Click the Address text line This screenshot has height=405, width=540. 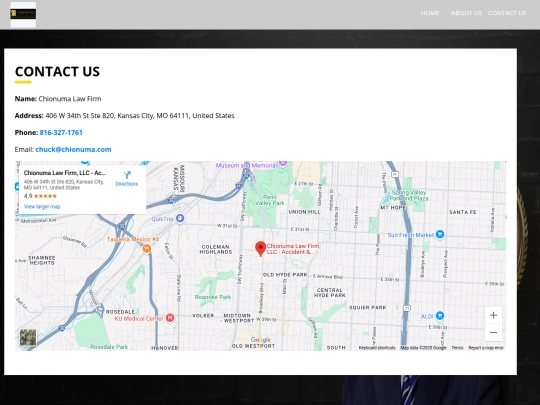point(124,116)
